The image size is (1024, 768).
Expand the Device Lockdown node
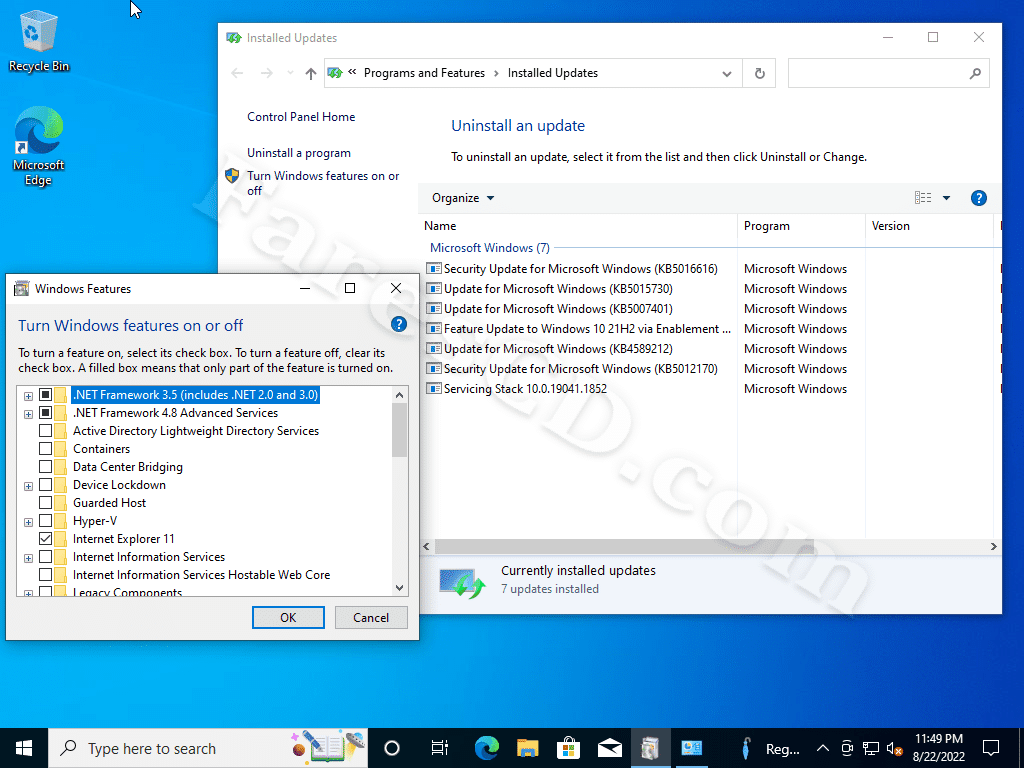(x=28, y=486)
